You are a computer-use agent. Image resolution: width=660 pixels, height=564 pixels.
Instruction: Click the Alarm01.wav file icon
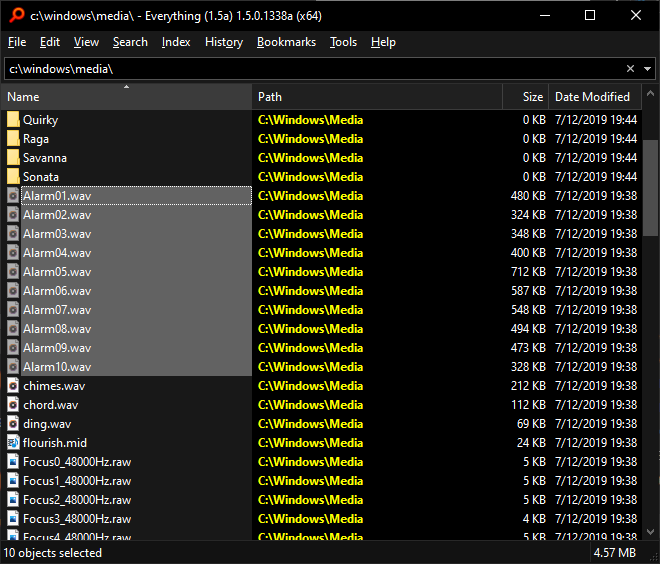click(x=13, y=196)
